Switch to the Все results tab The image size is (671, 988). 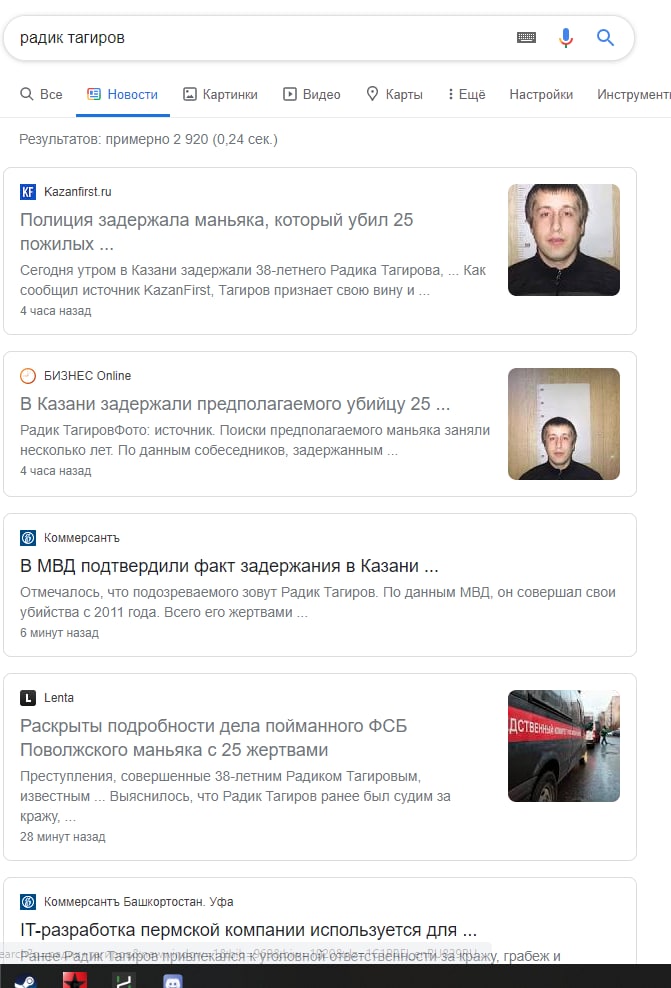(42, 95)
